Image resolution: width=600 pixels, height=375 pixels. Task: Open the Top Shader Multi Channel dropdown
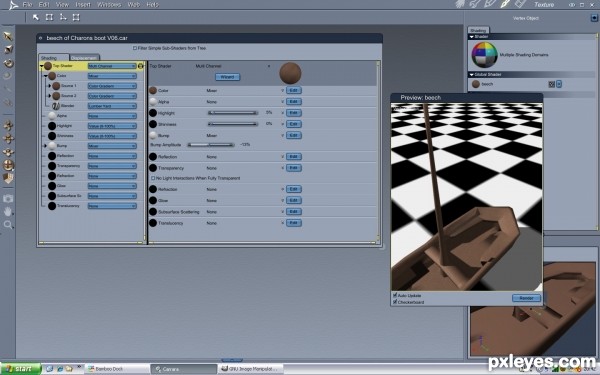112,66
